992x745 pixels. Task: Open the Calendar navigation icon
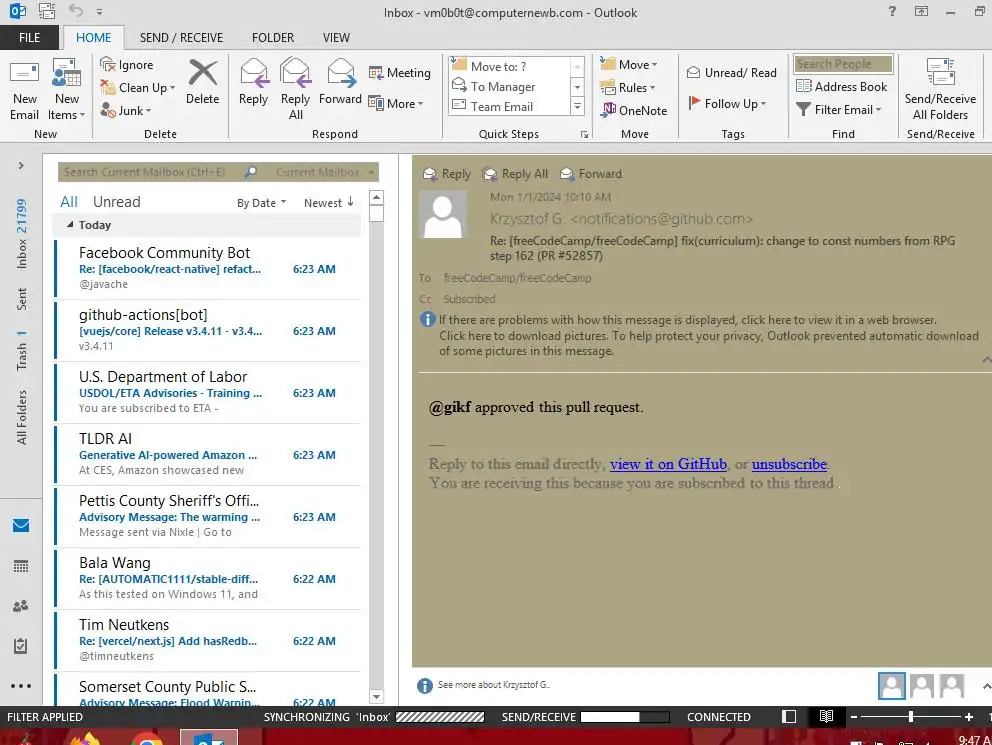coord(21,566)
